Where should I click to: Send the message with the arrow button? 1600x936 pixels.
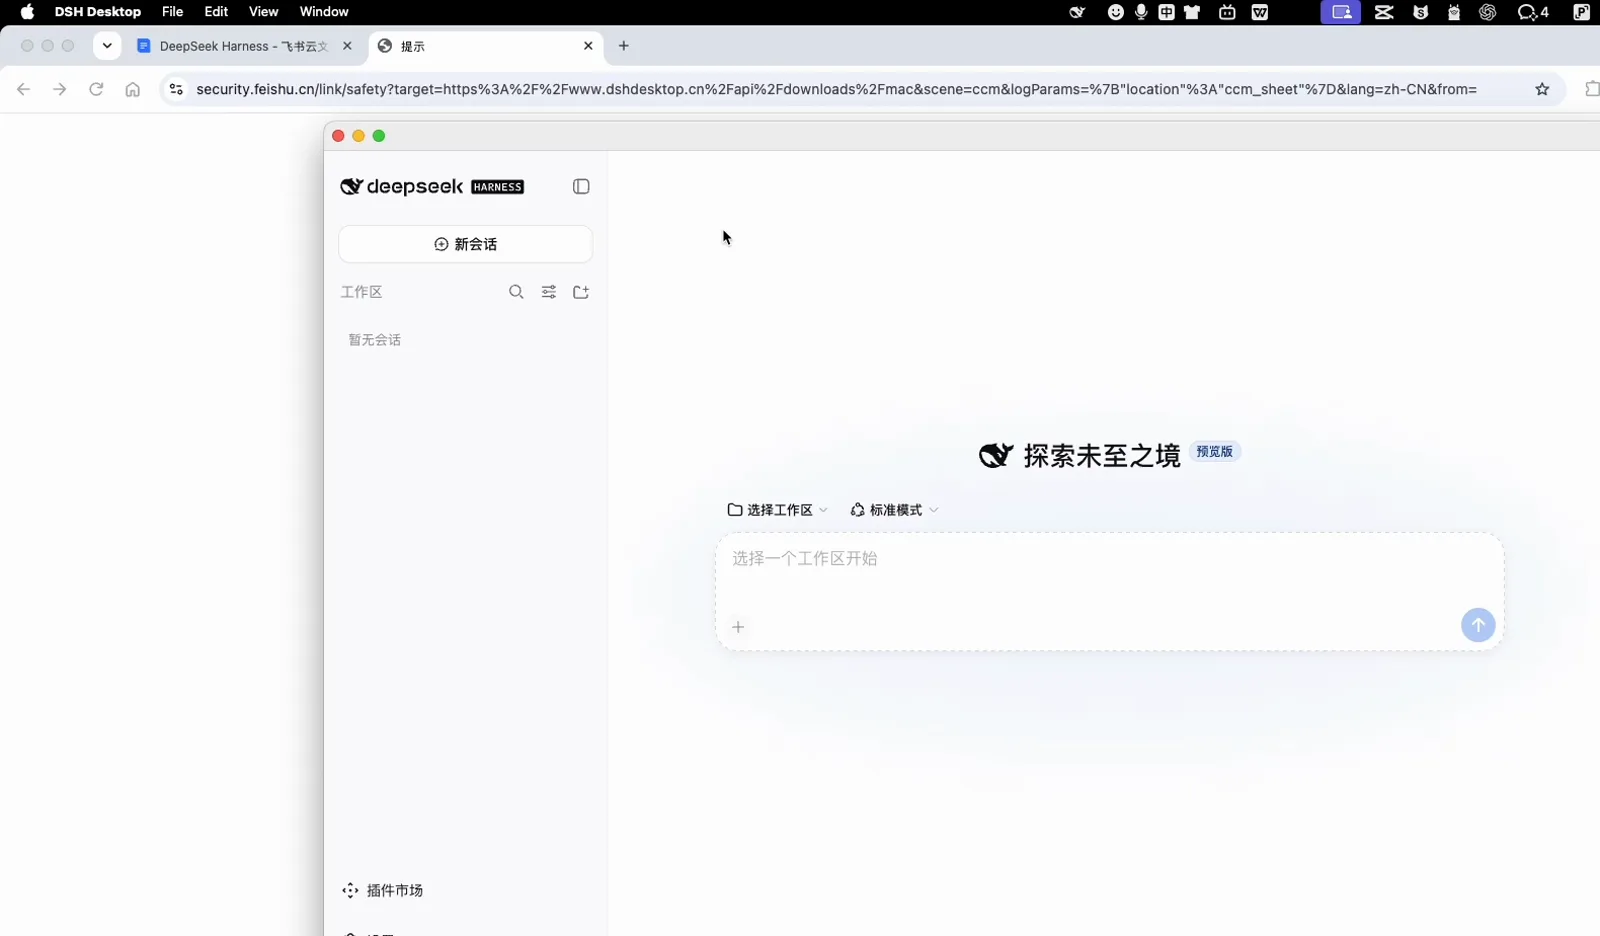[1478, 625]
